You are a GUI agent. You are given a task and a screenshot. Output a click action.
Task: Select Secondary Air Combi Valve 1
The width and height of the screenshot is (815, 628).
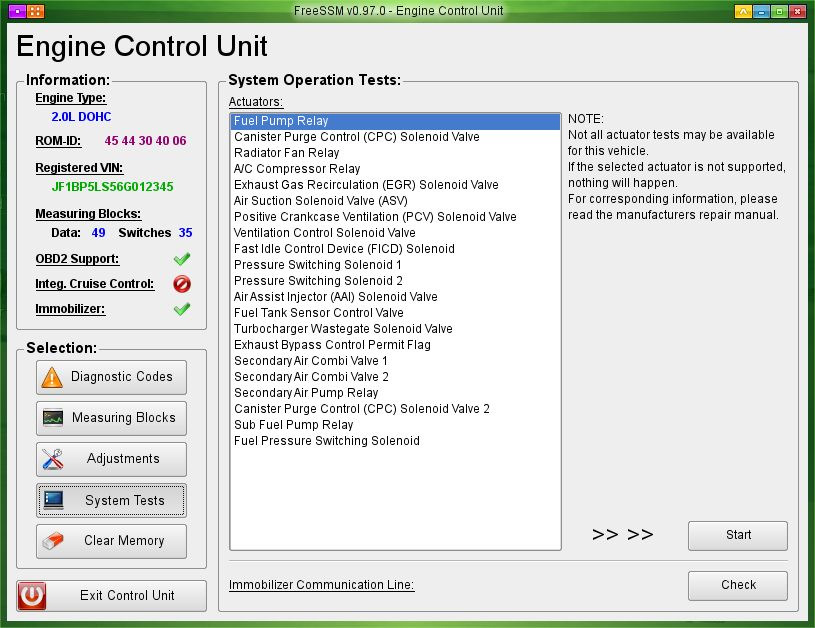click(x=395, y=361)
